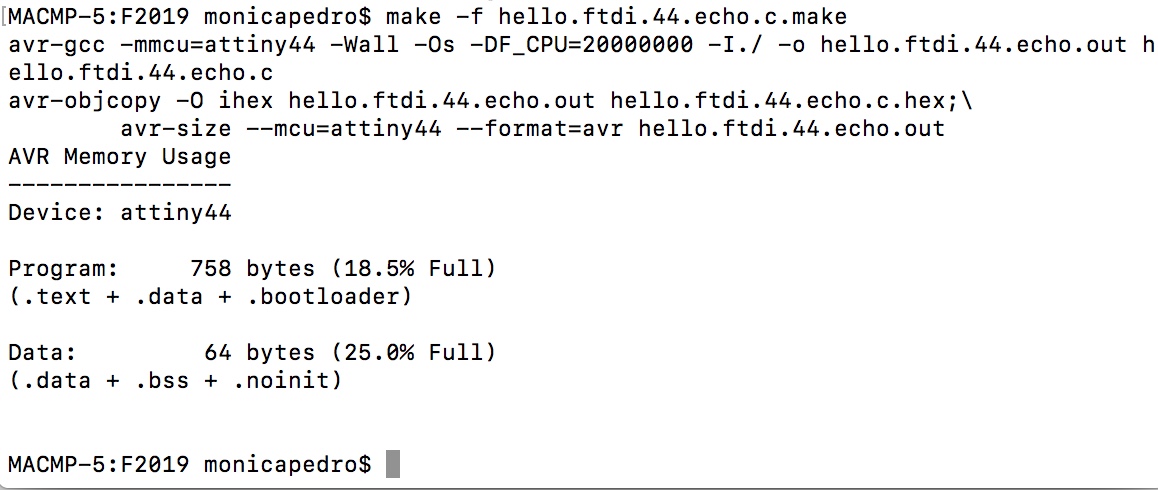Click the avr-size command text
Image resolution: width=1158 pixels, height=490 pixels.
pos(176,129)
